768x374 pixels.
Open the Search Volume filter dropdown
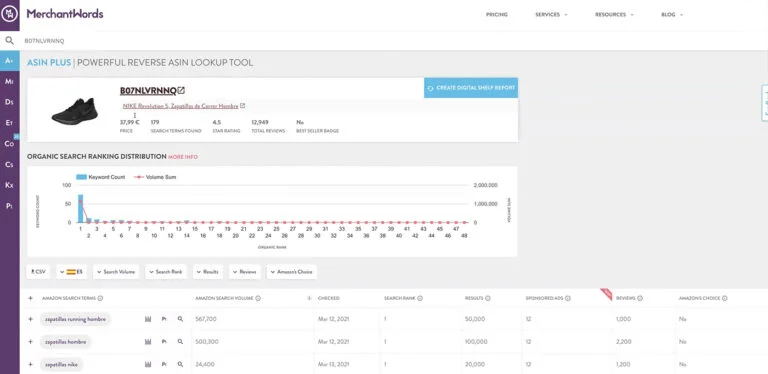116,272
